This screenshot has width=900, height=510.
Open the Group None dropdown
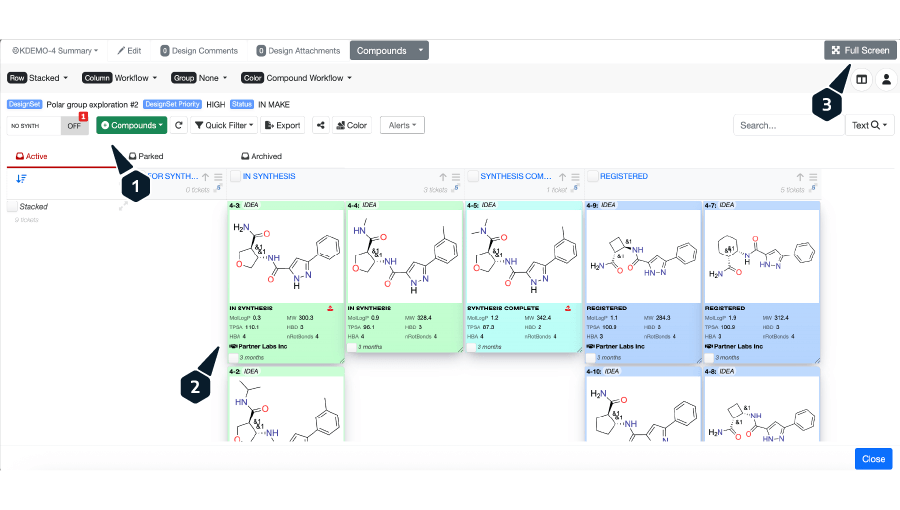coord(199,78)
